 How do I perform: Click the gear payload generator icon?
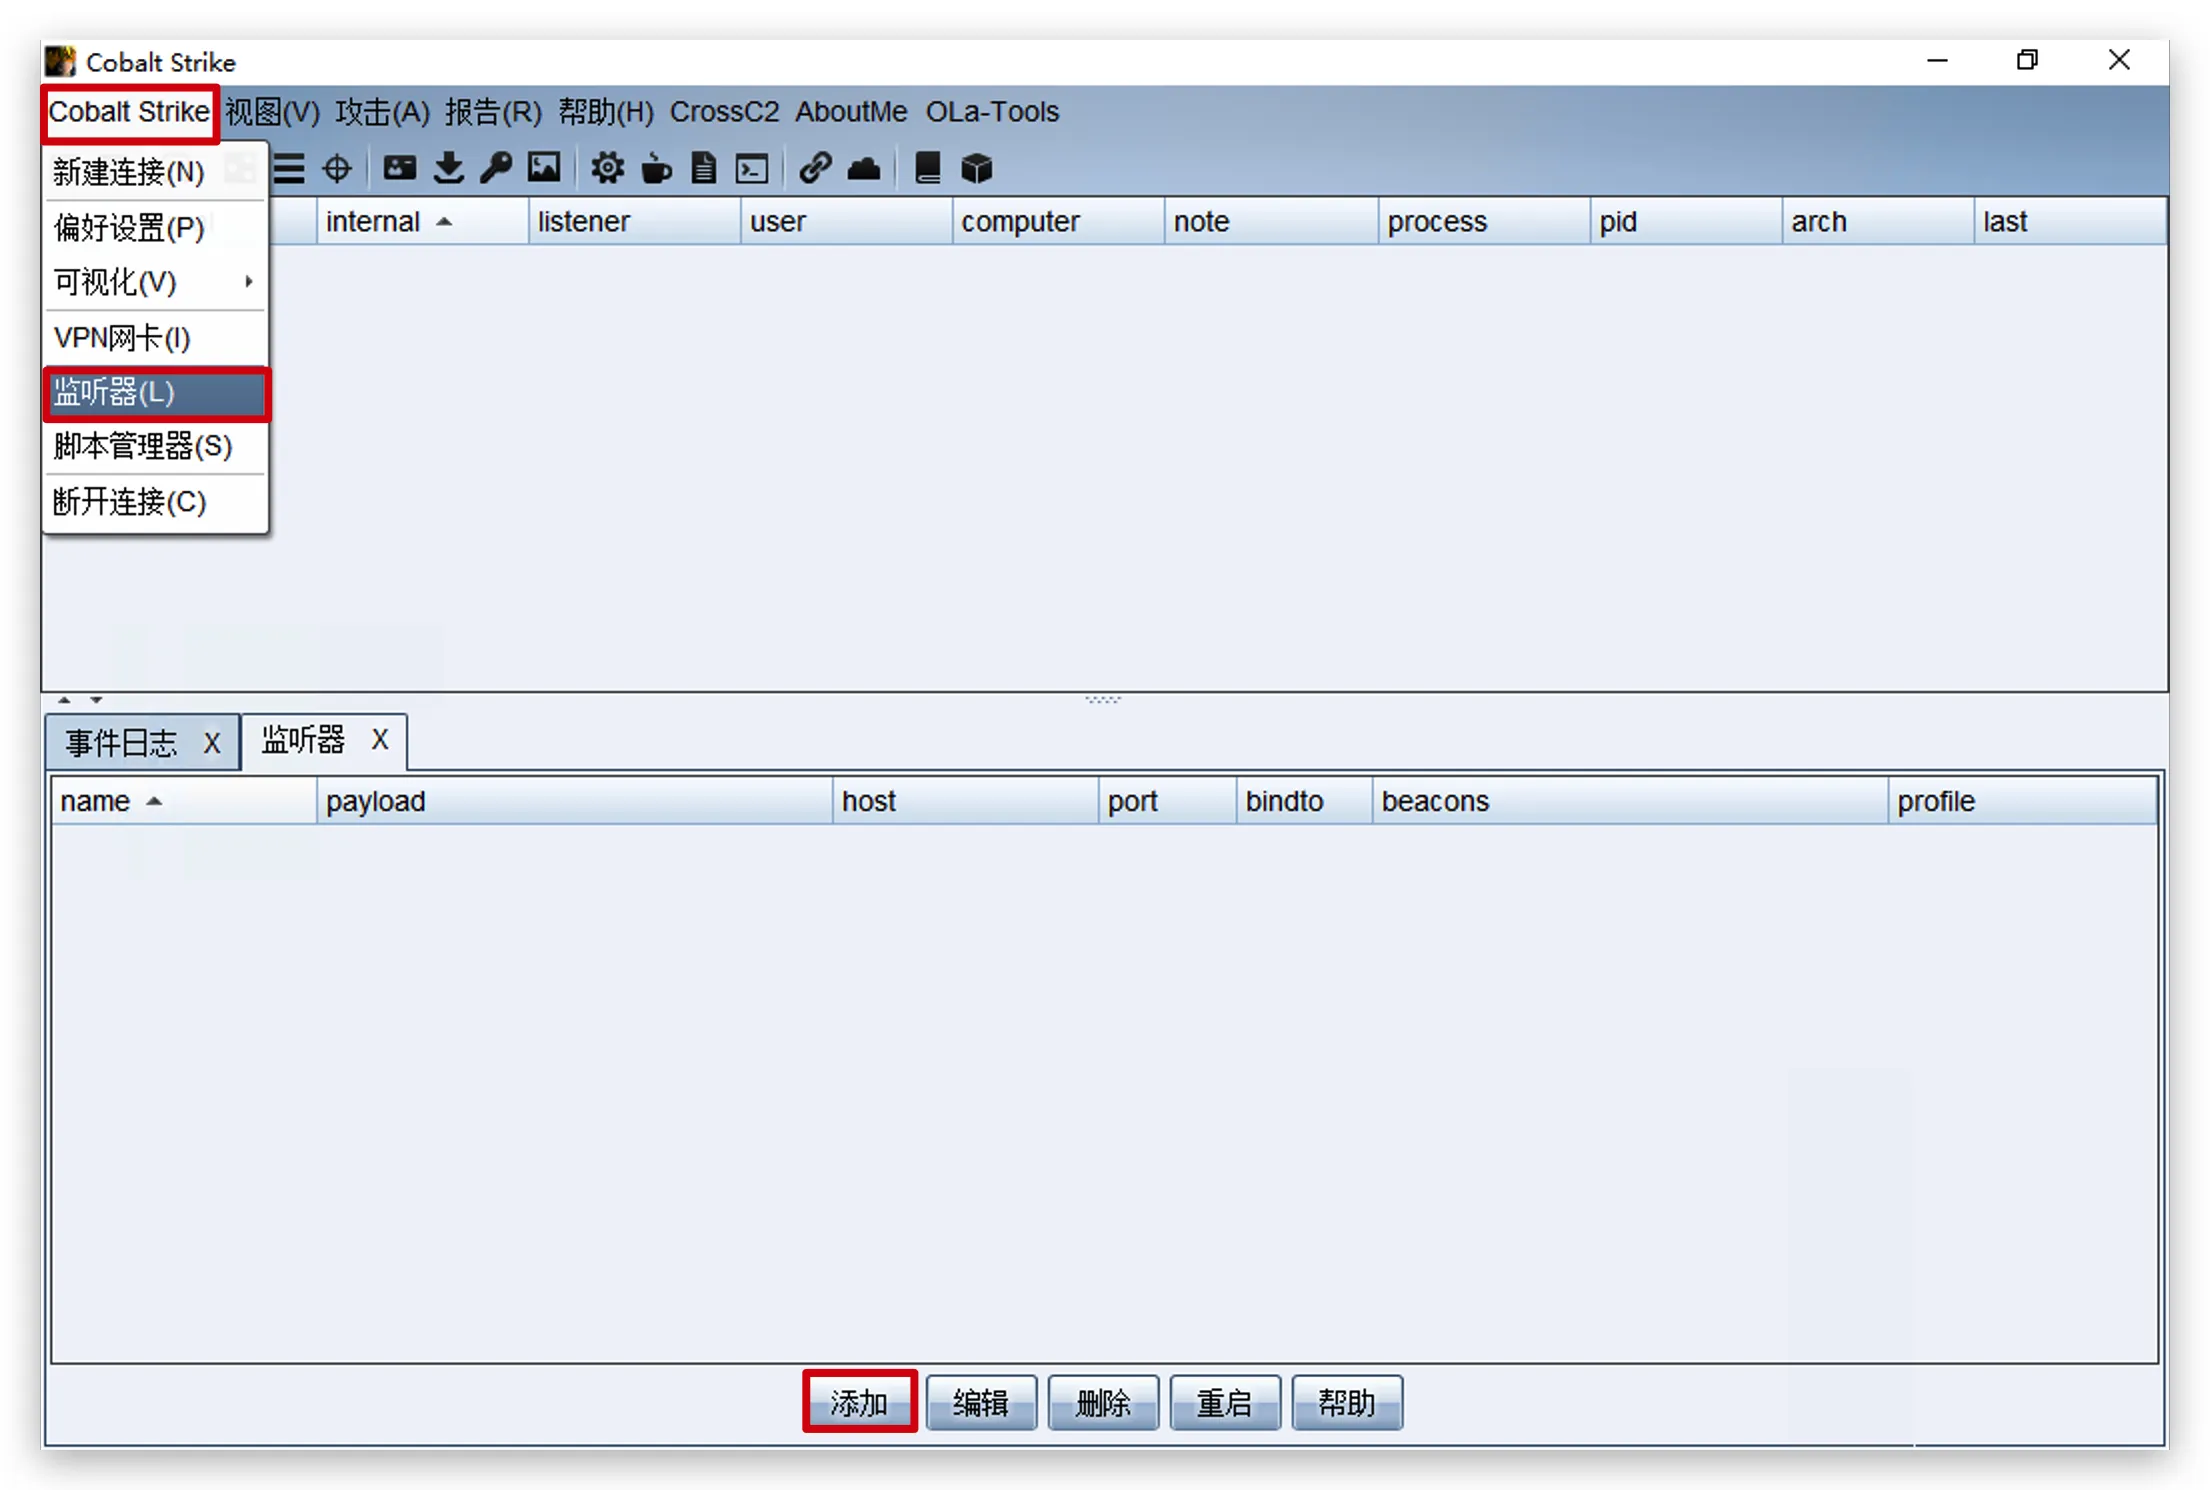click(607, 168)
